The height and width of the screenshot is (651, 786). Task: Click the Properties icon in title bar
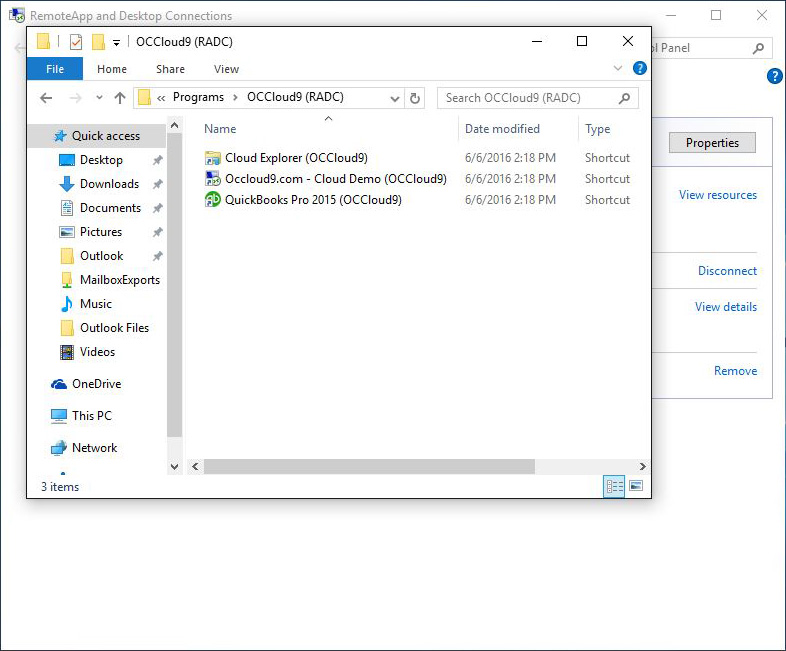coord(76,42)
